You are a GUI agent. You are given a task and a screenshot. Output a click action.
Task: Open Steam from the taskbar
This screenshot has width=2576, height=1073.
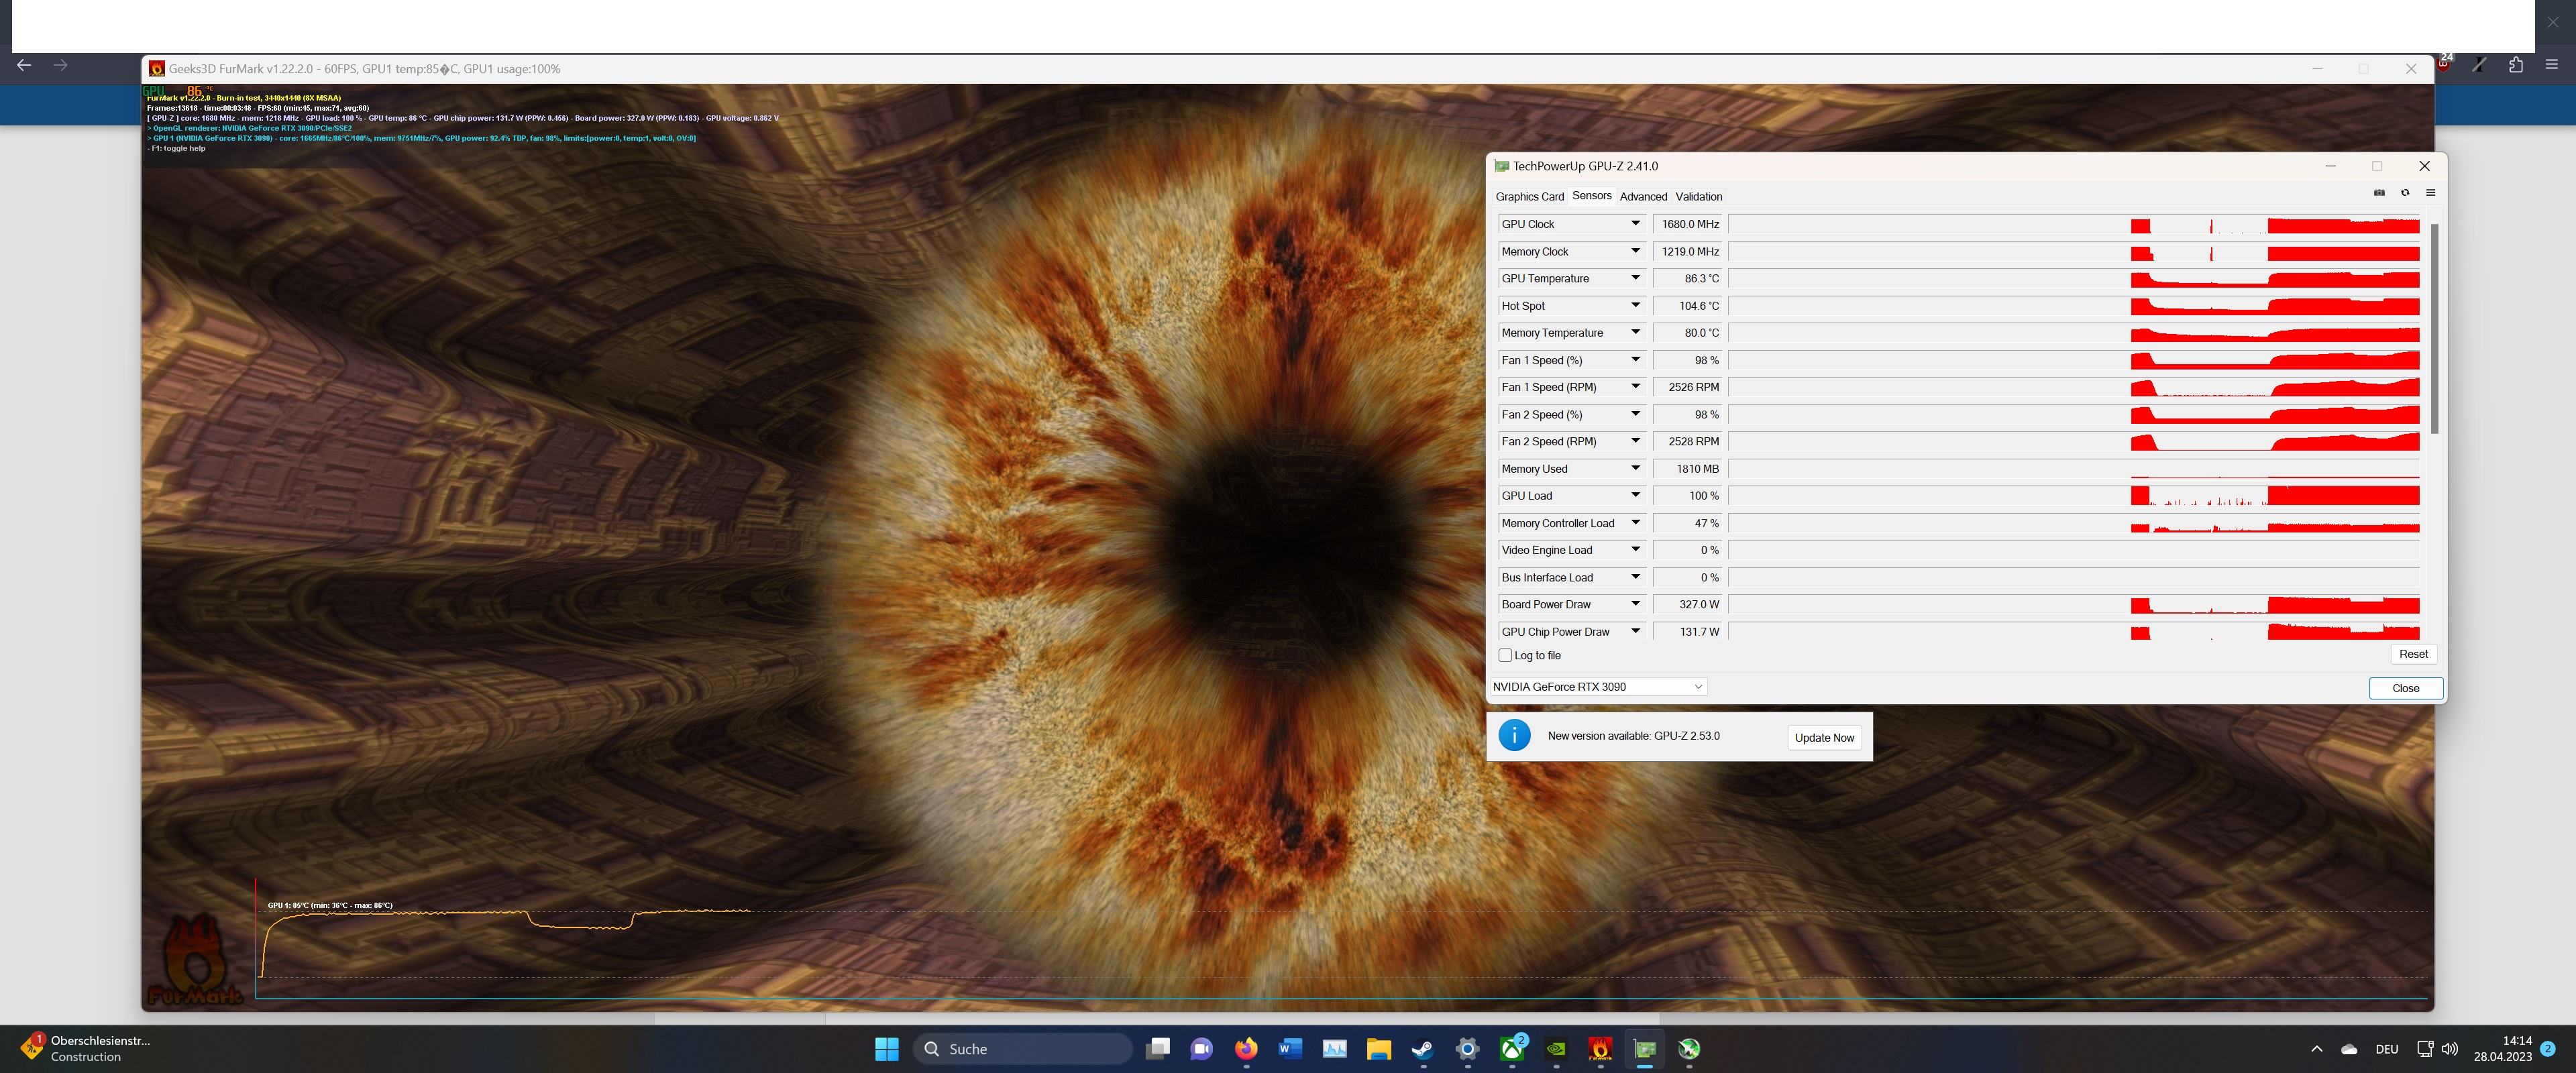coord(1422,1048)
